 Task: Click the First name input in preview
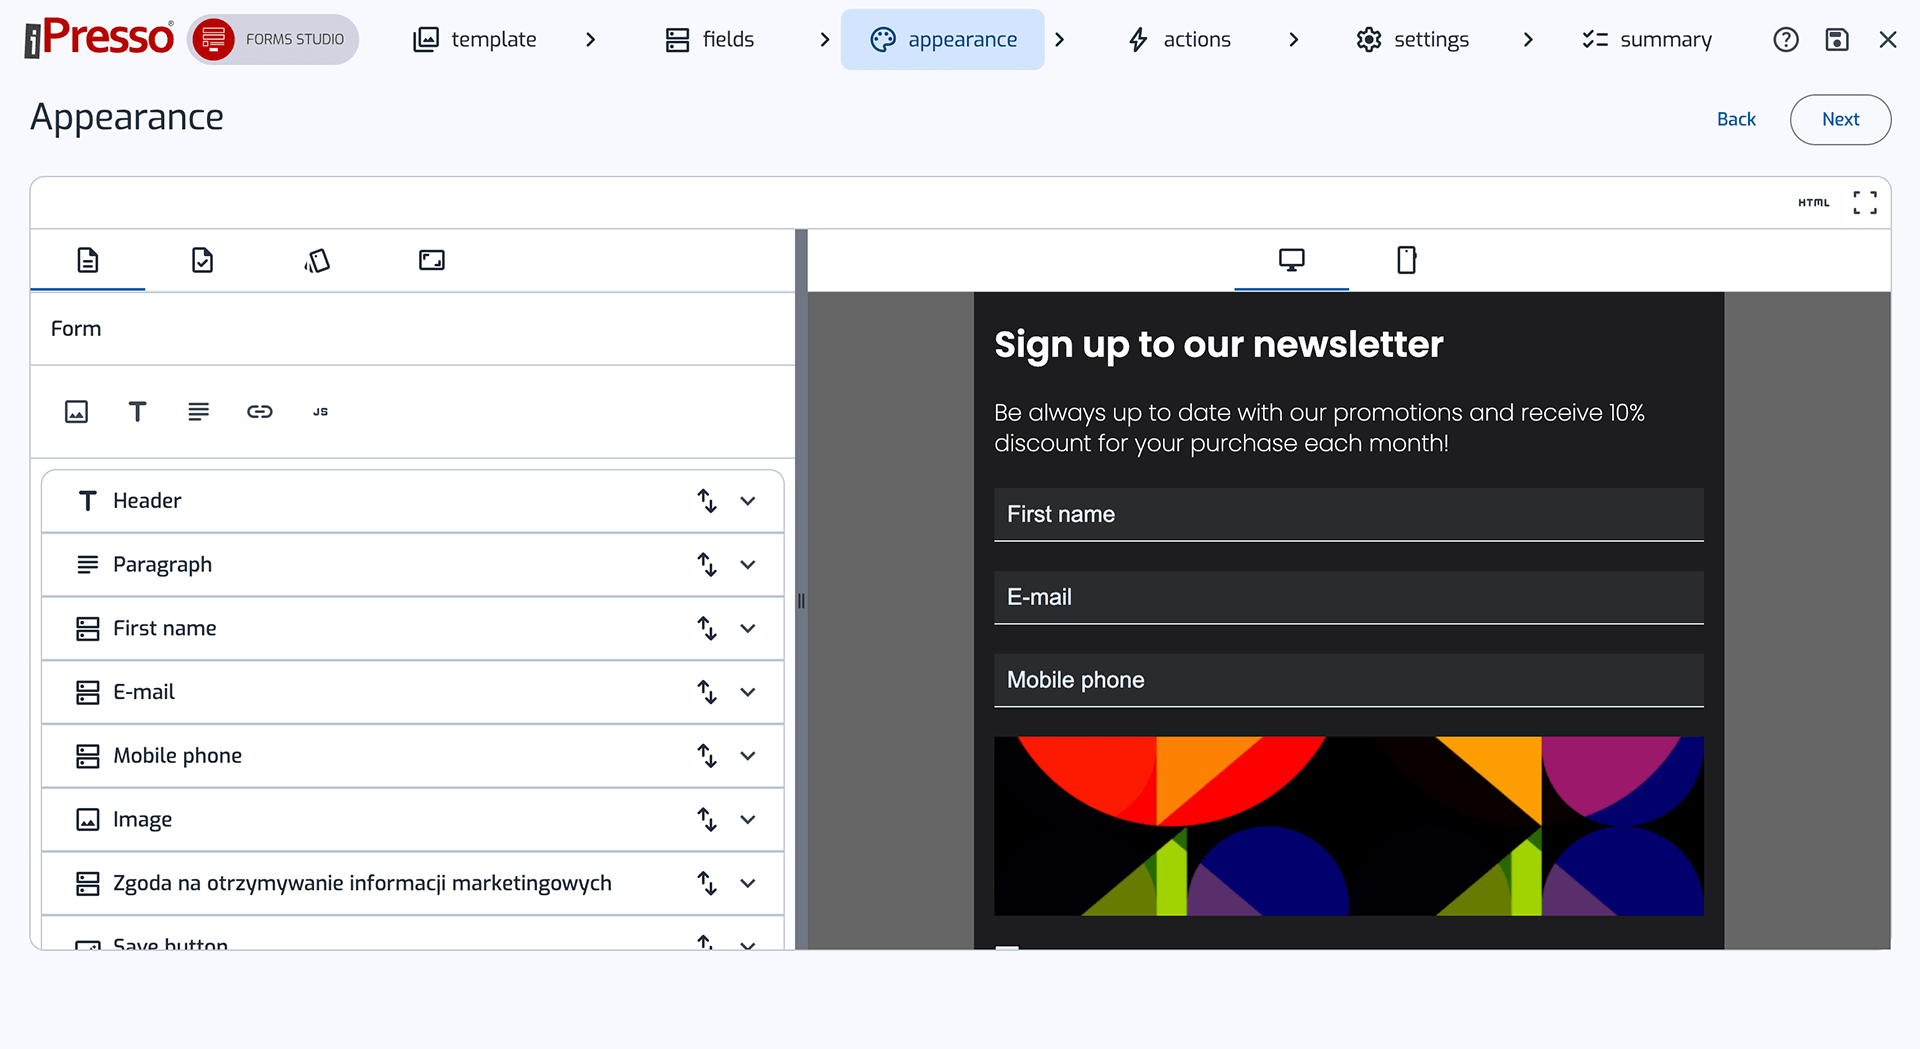[x=1348, y=515]
